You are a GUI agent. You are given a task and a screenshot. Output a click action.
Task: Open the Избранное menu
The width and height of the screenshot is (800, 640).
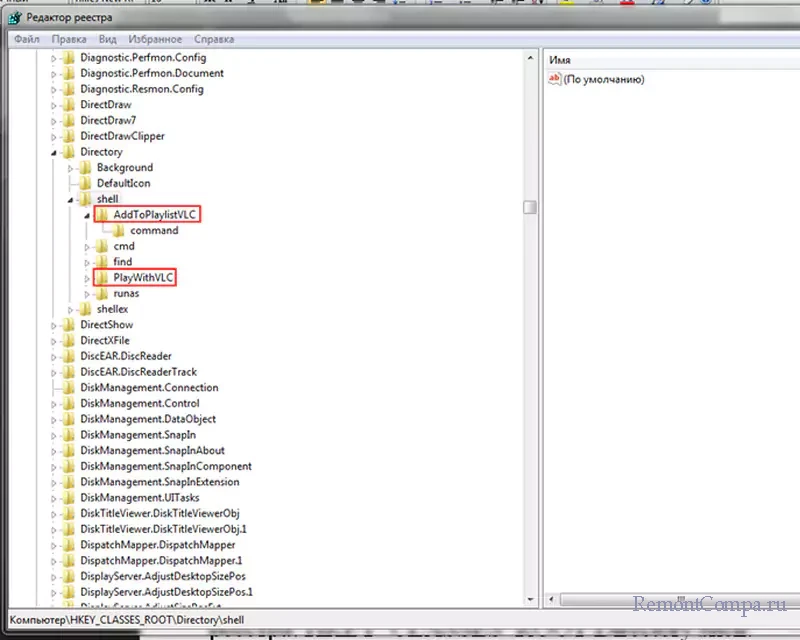coord(157,39)
